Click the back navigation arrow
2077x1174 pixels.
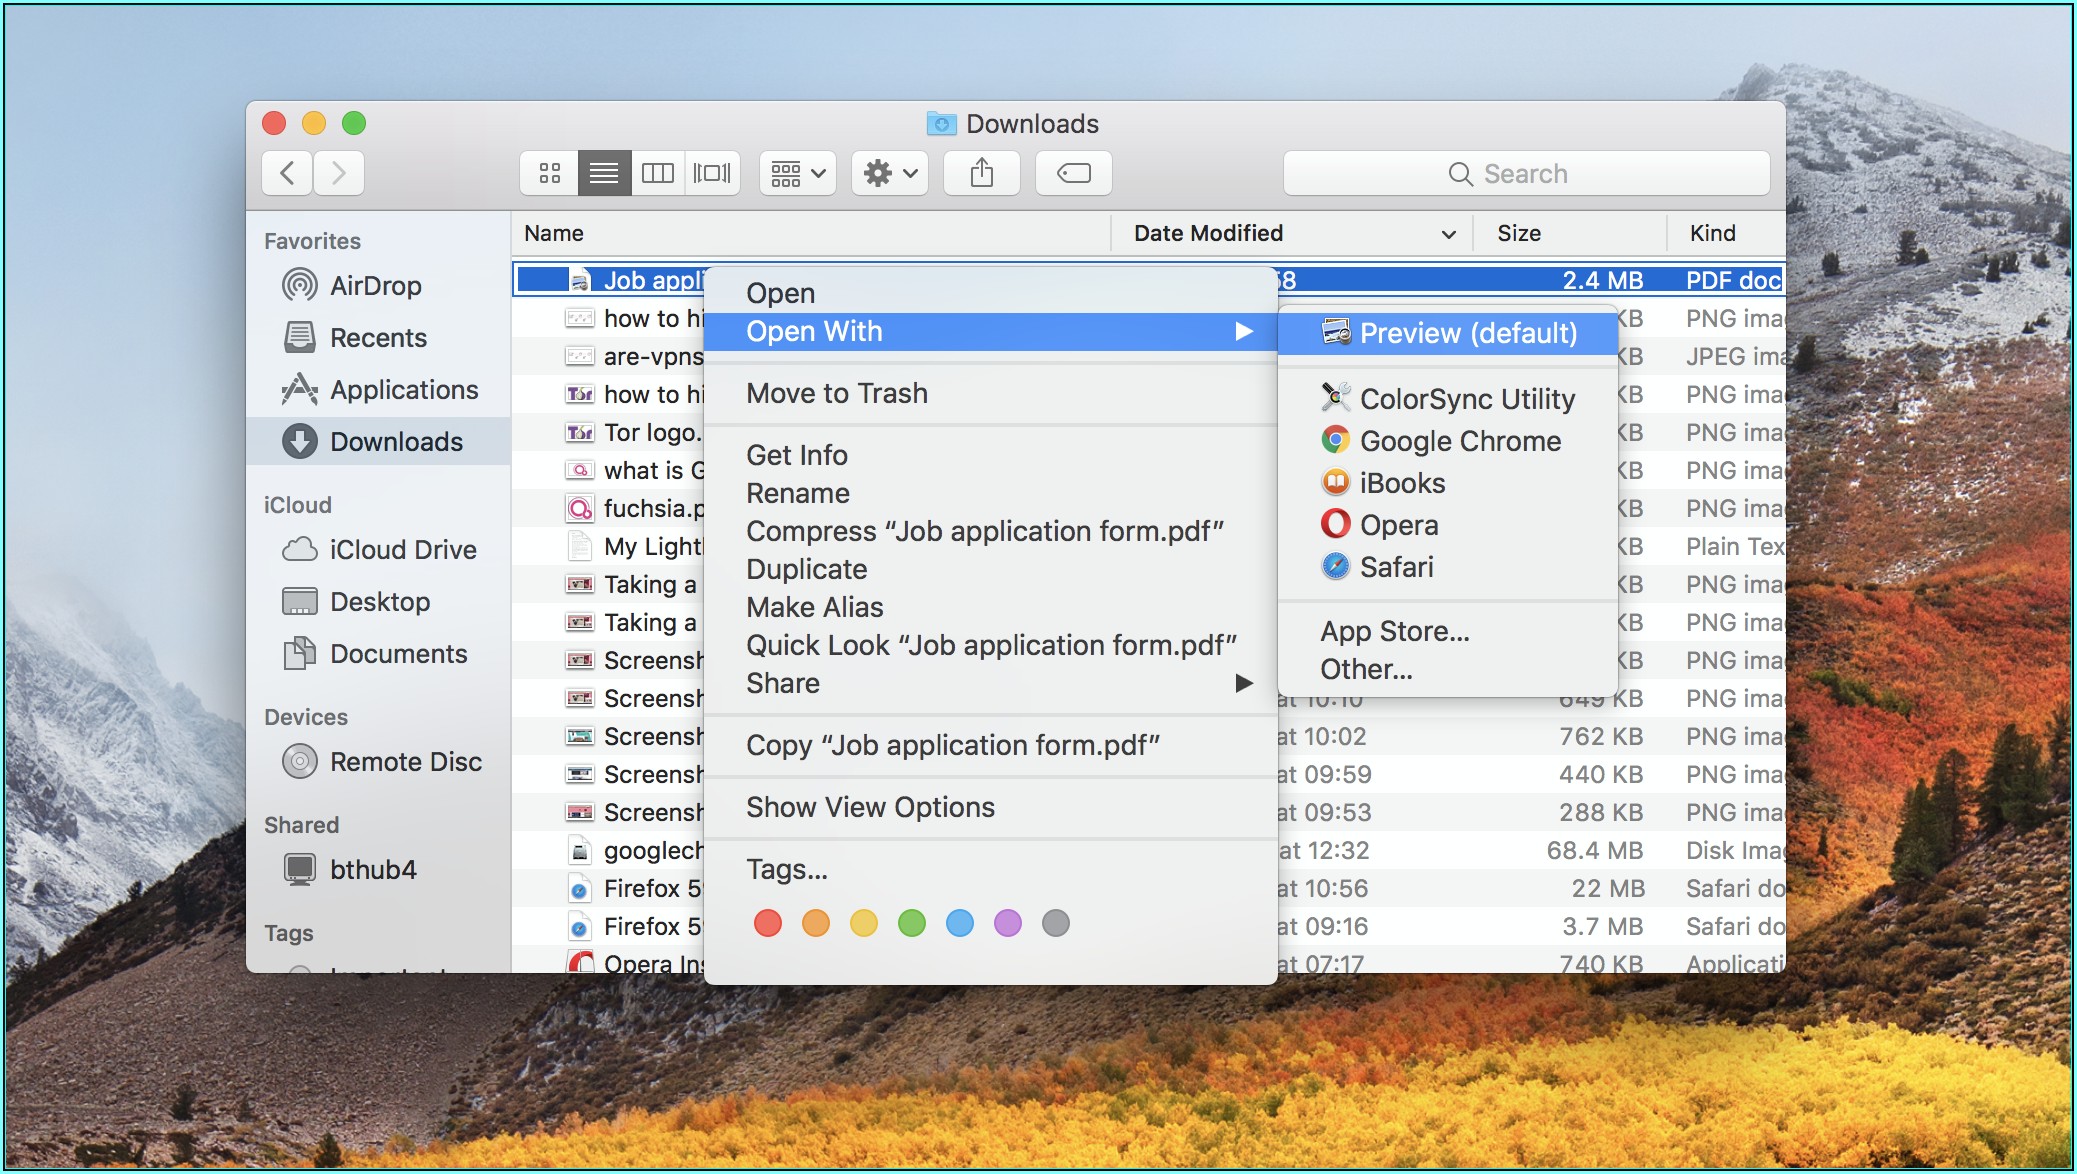[287, 174]
